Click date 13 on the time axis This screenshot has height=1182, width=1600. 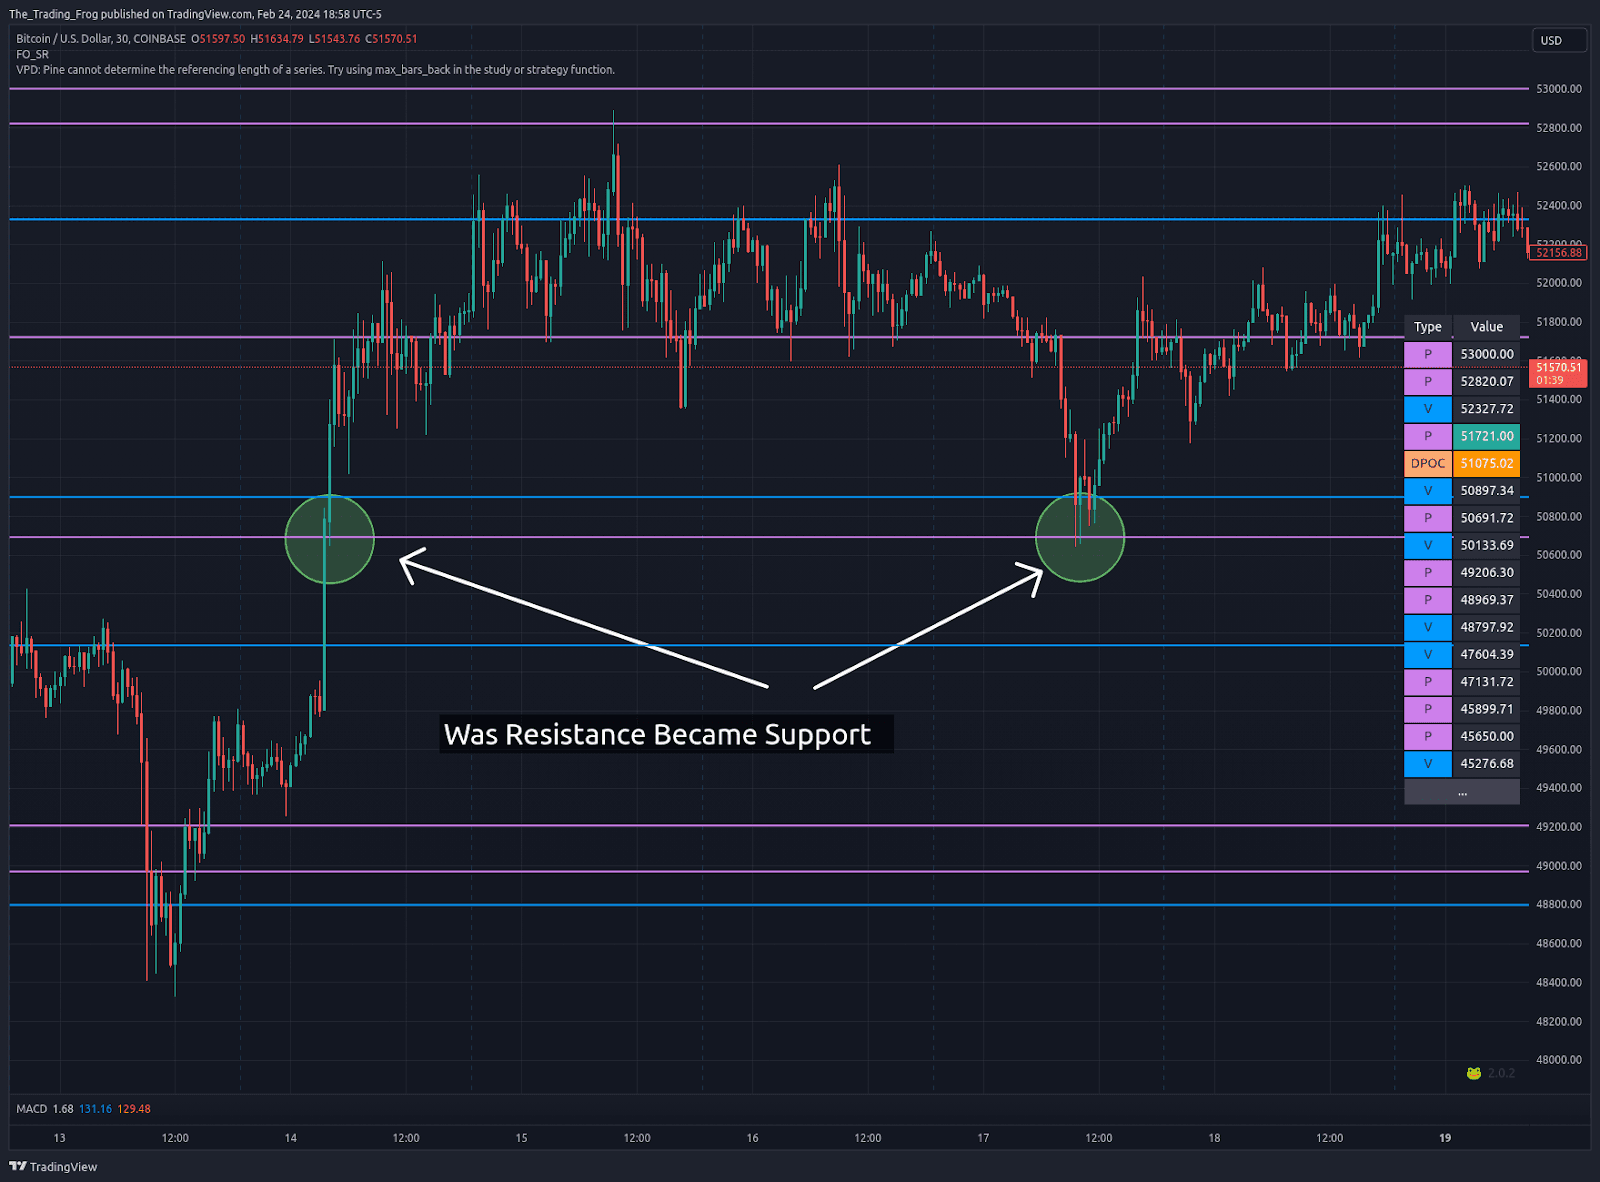click(60, 1138)
